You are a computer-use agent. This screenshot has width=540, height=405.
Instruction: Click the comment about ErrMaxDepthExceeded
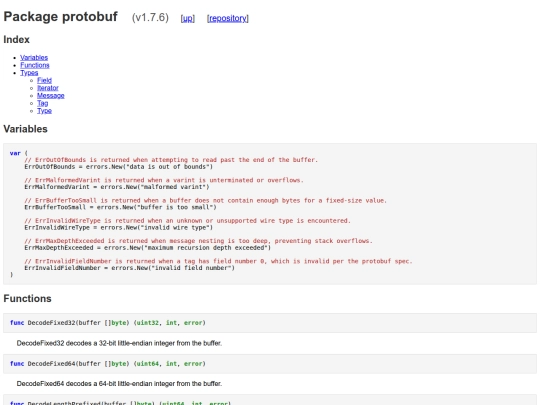(x=198, y=241)
